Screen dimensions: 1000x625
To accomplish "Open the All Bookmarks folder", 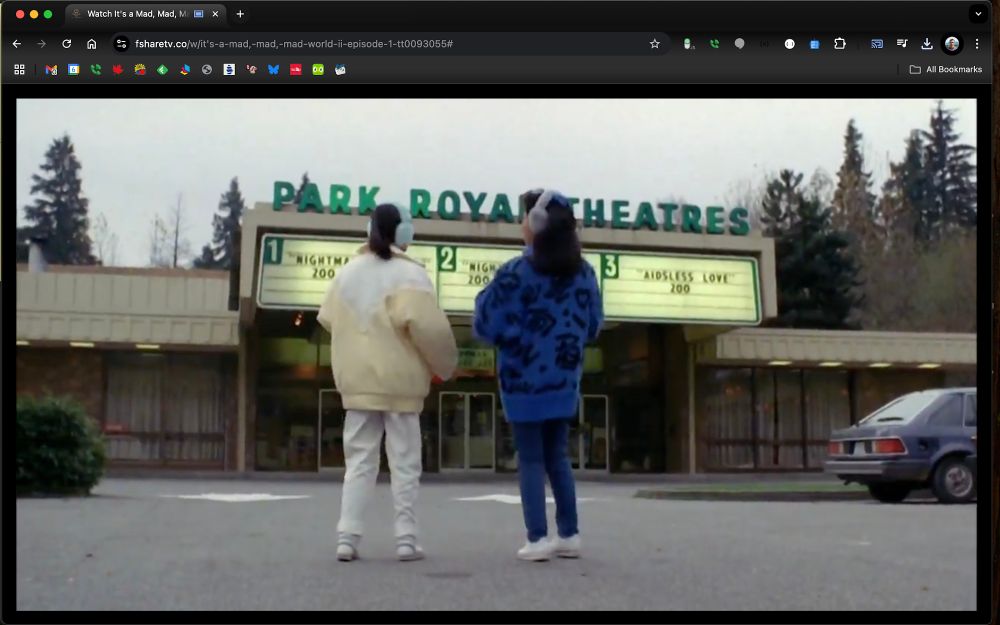I will tap(946, 70).
